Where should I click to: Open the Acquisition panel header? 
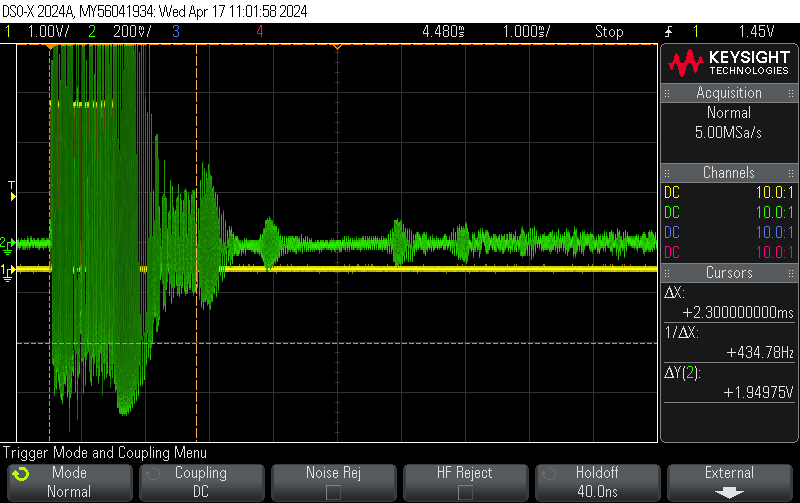(x=729, y=93)
